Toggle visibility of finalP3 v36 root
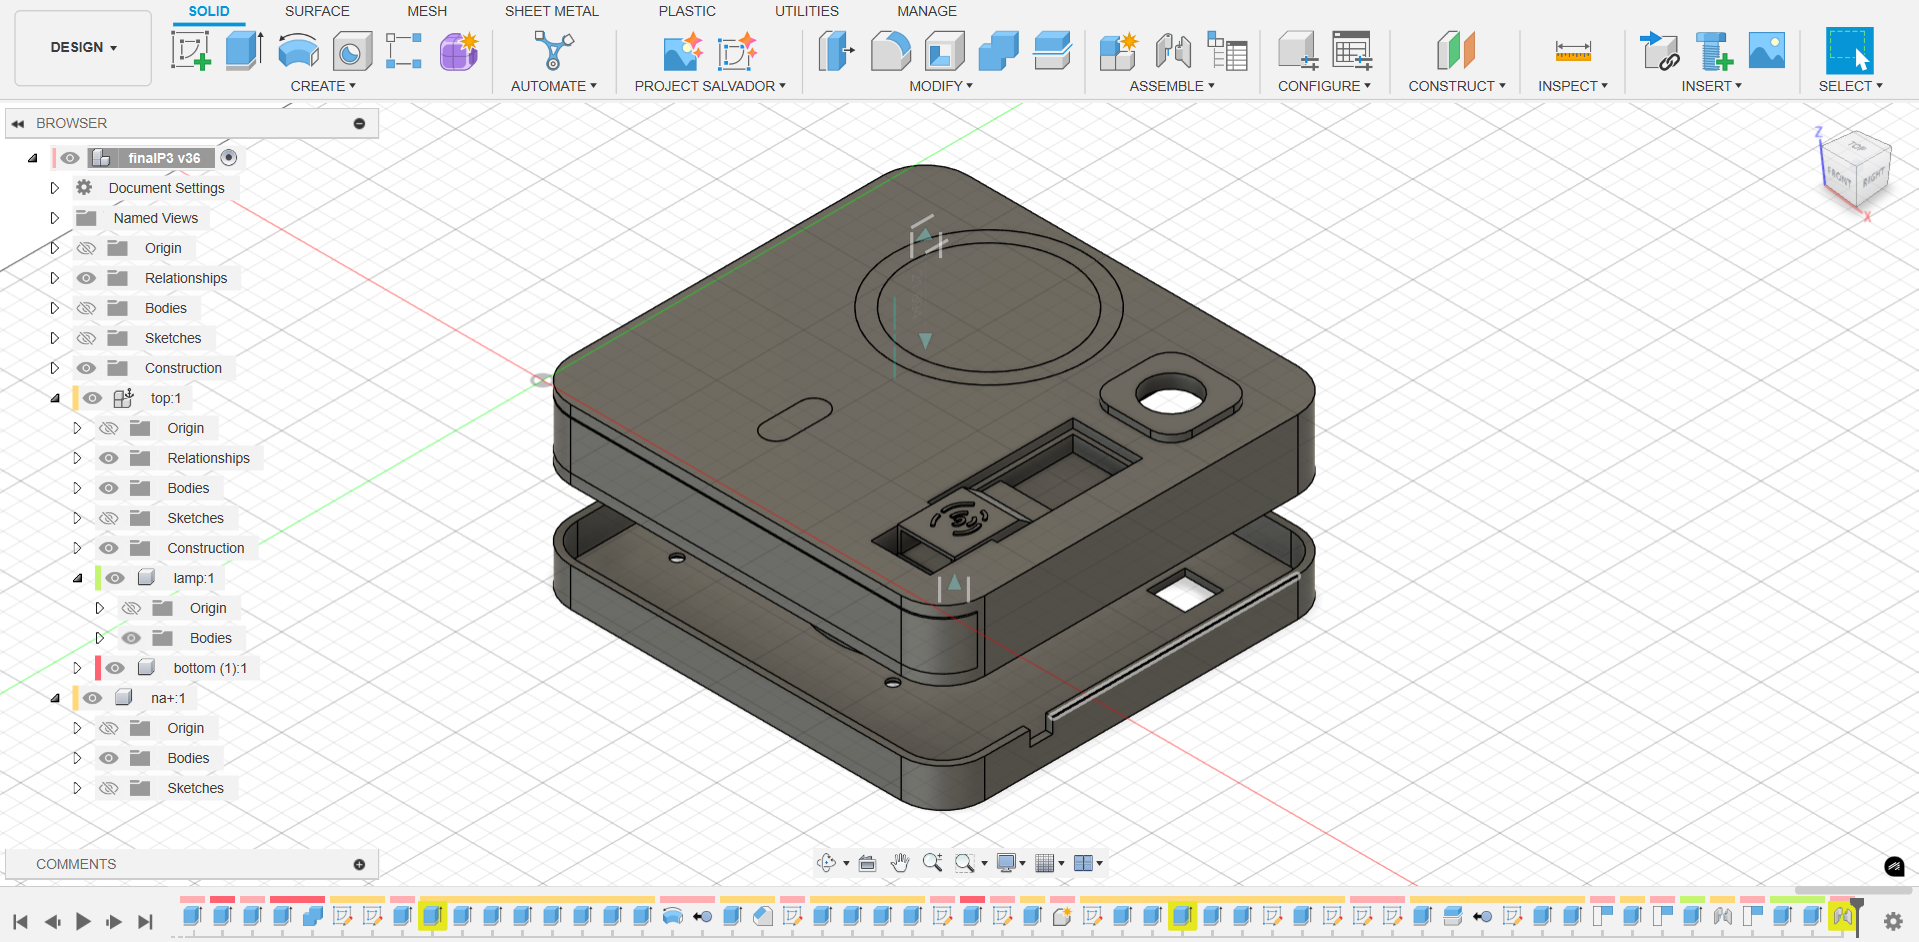 pos(69,158)
